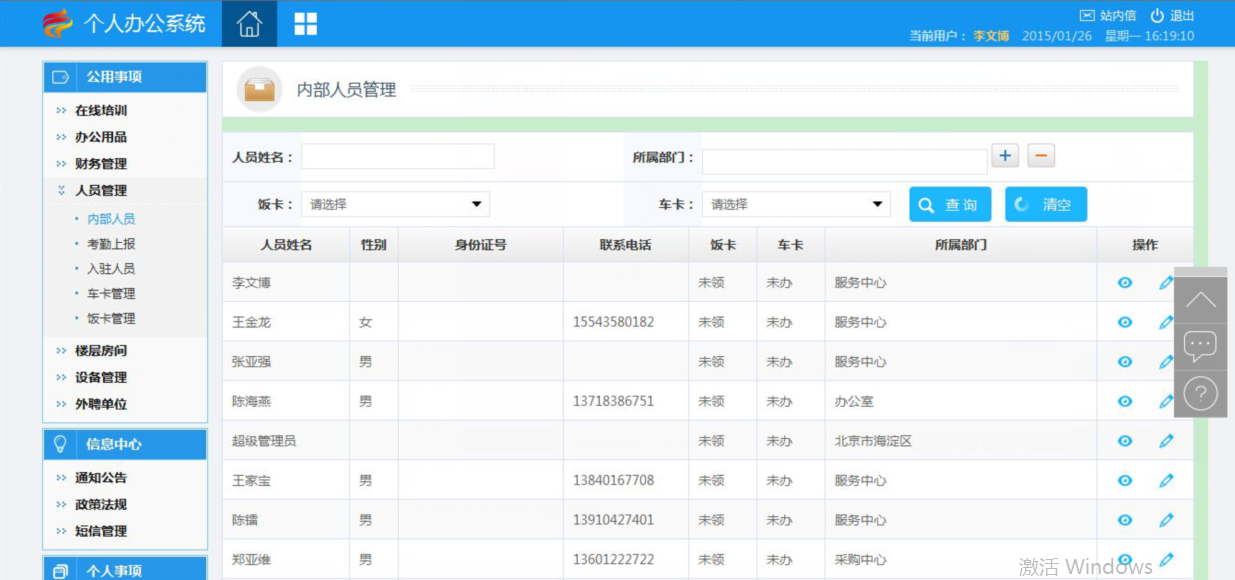
Task: Edit 超级管理员 row with pencil icon
Action: [1166, 441]
